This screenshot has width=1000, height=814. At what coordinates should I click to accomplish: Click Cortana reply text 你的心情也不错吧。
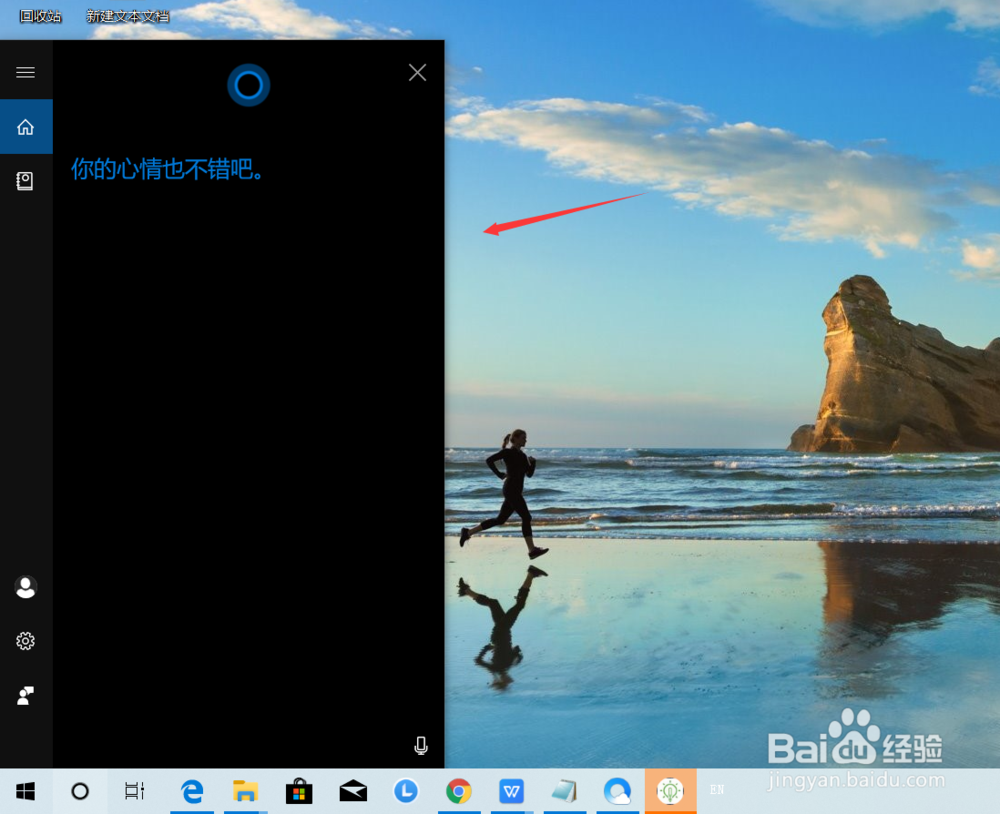168,169
